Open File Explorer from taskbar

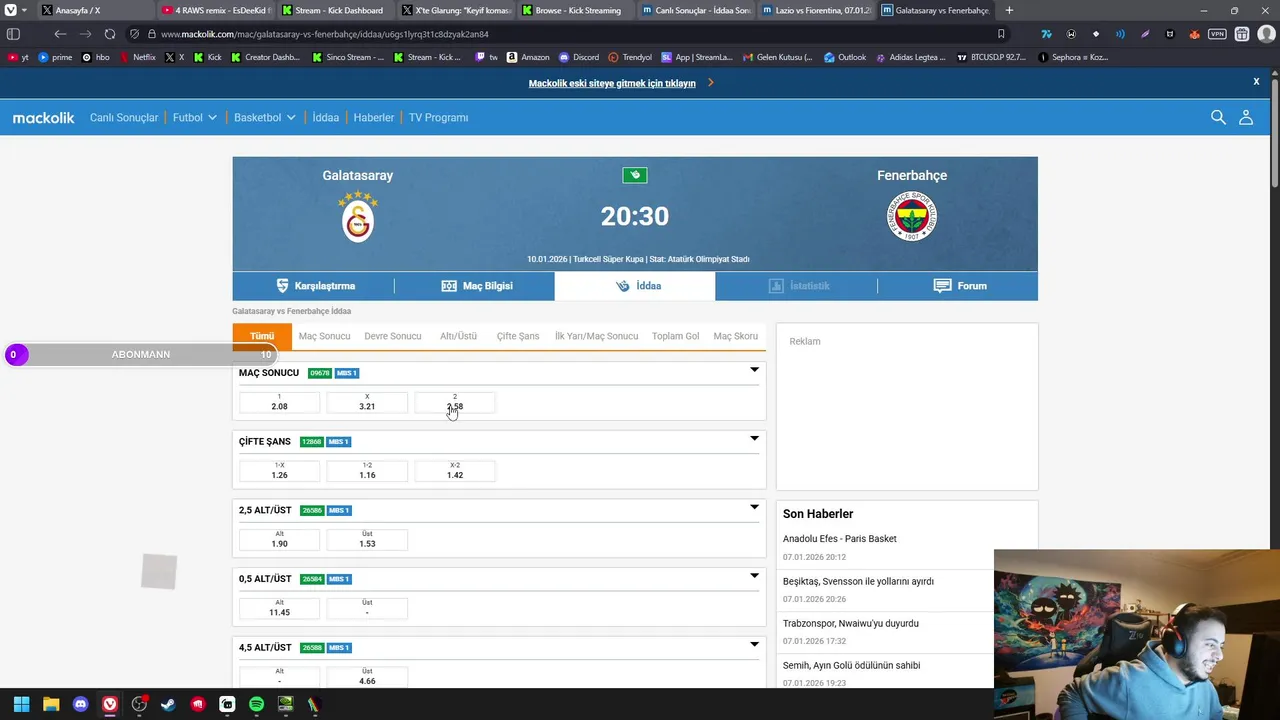[x=51, y=704]
